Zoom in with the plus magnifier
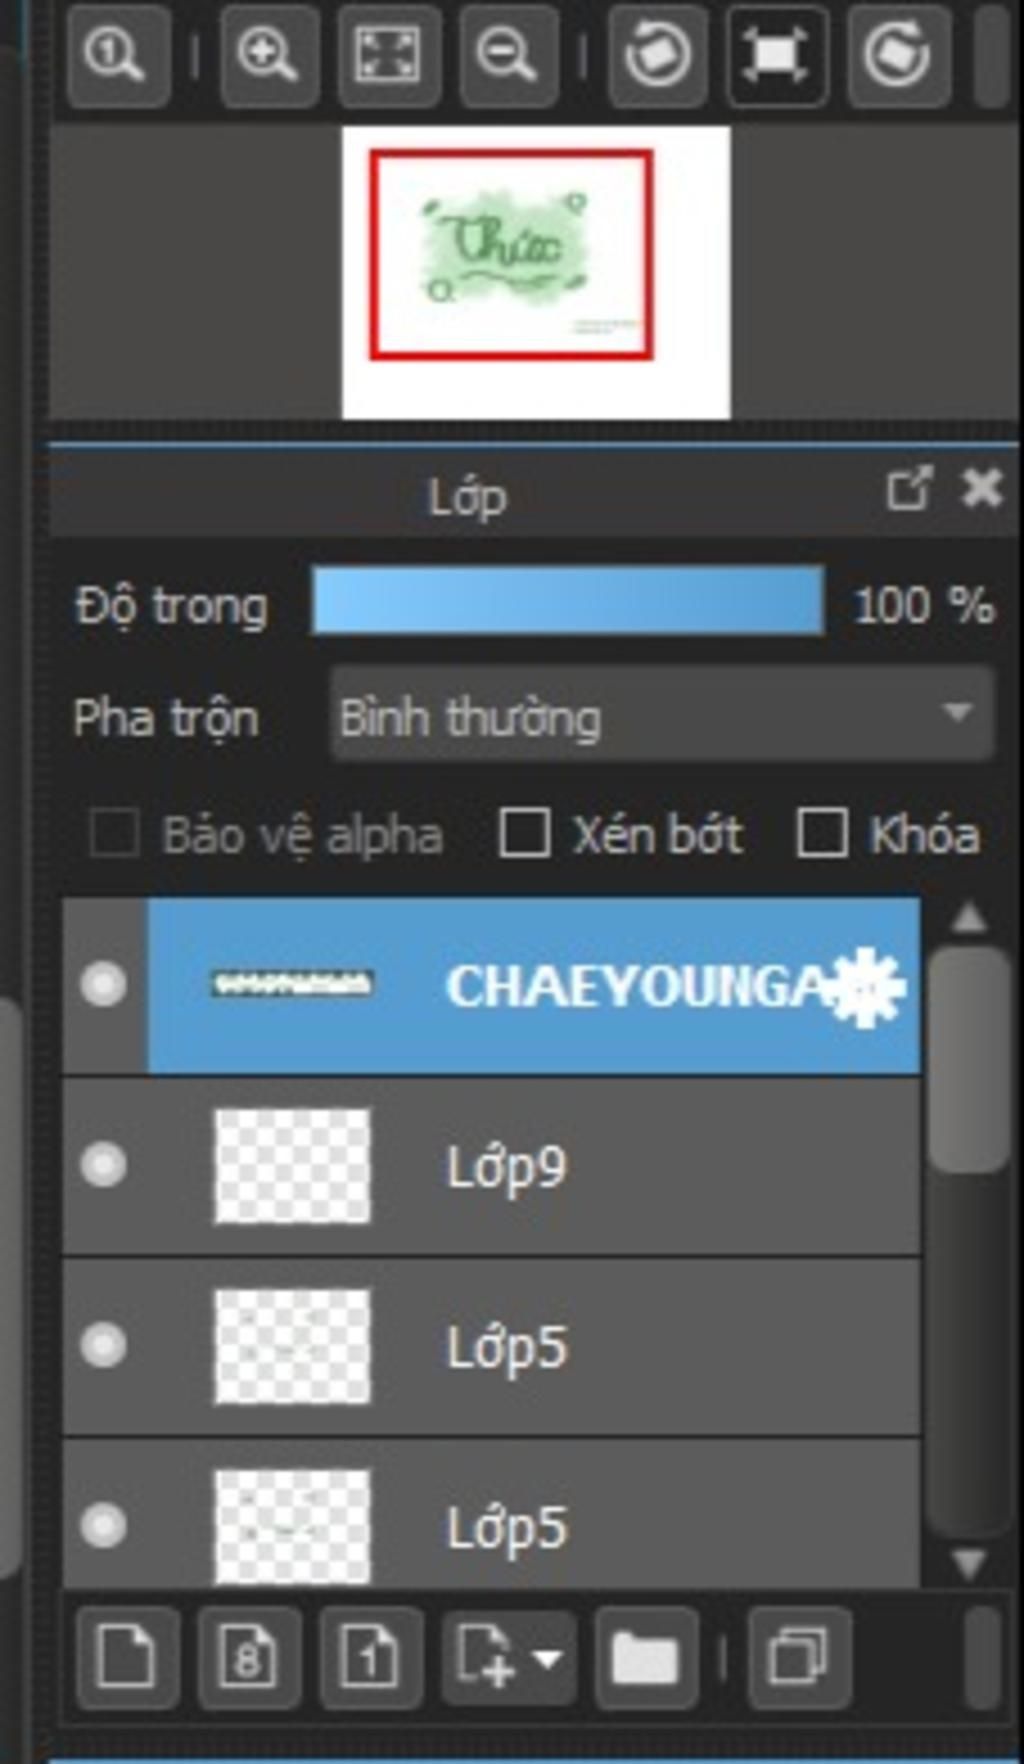The image size is (1024, 1764). pyautogui.click(x=268, y=54)
